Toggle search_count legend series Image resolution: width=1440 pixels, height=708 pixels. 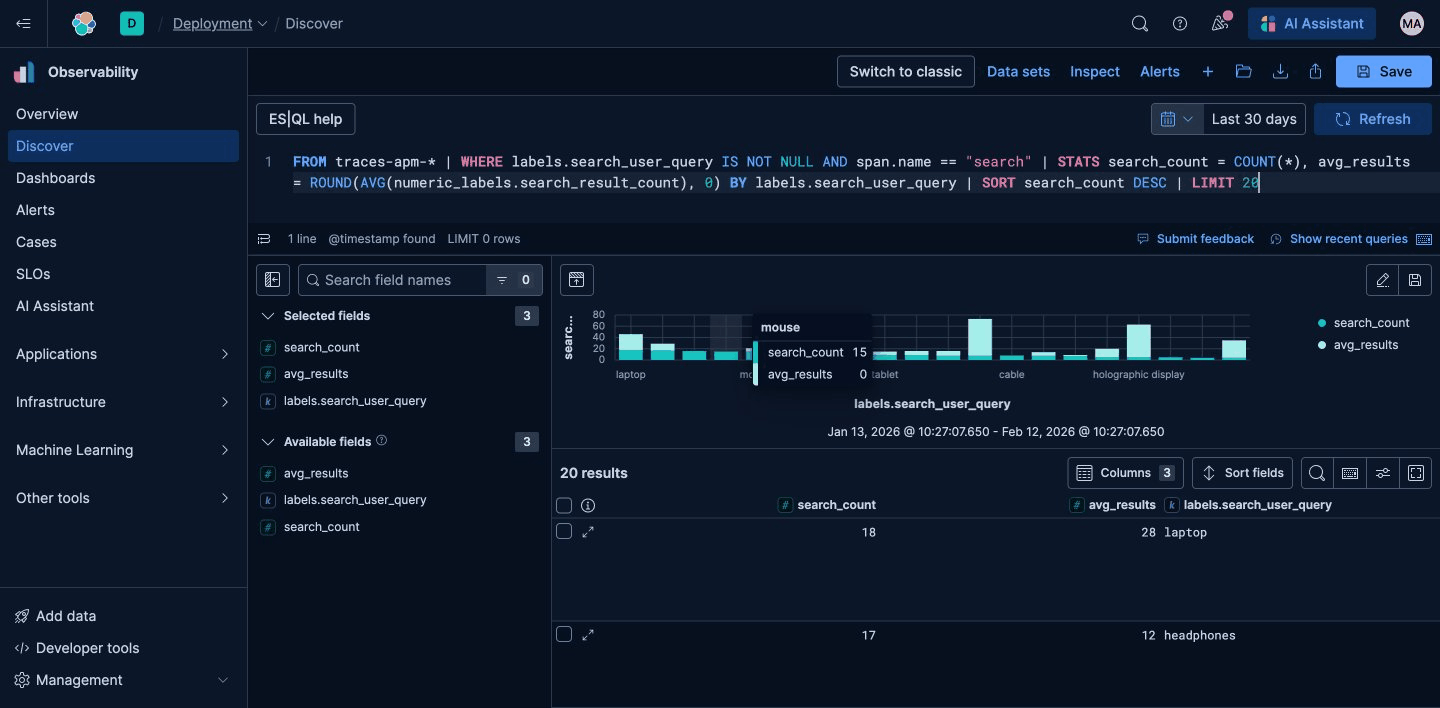click(1363, 323)
